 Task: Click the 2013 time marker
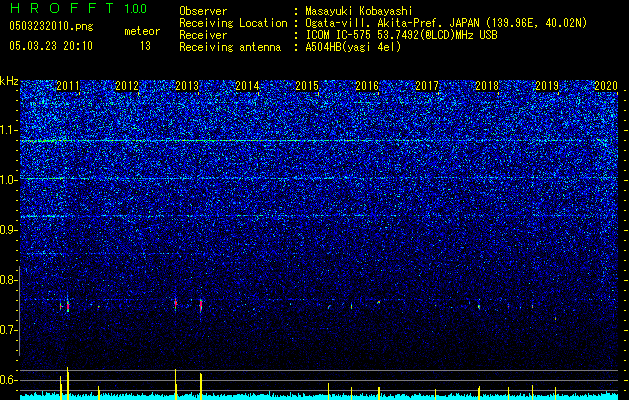click(x=187, y=85)
